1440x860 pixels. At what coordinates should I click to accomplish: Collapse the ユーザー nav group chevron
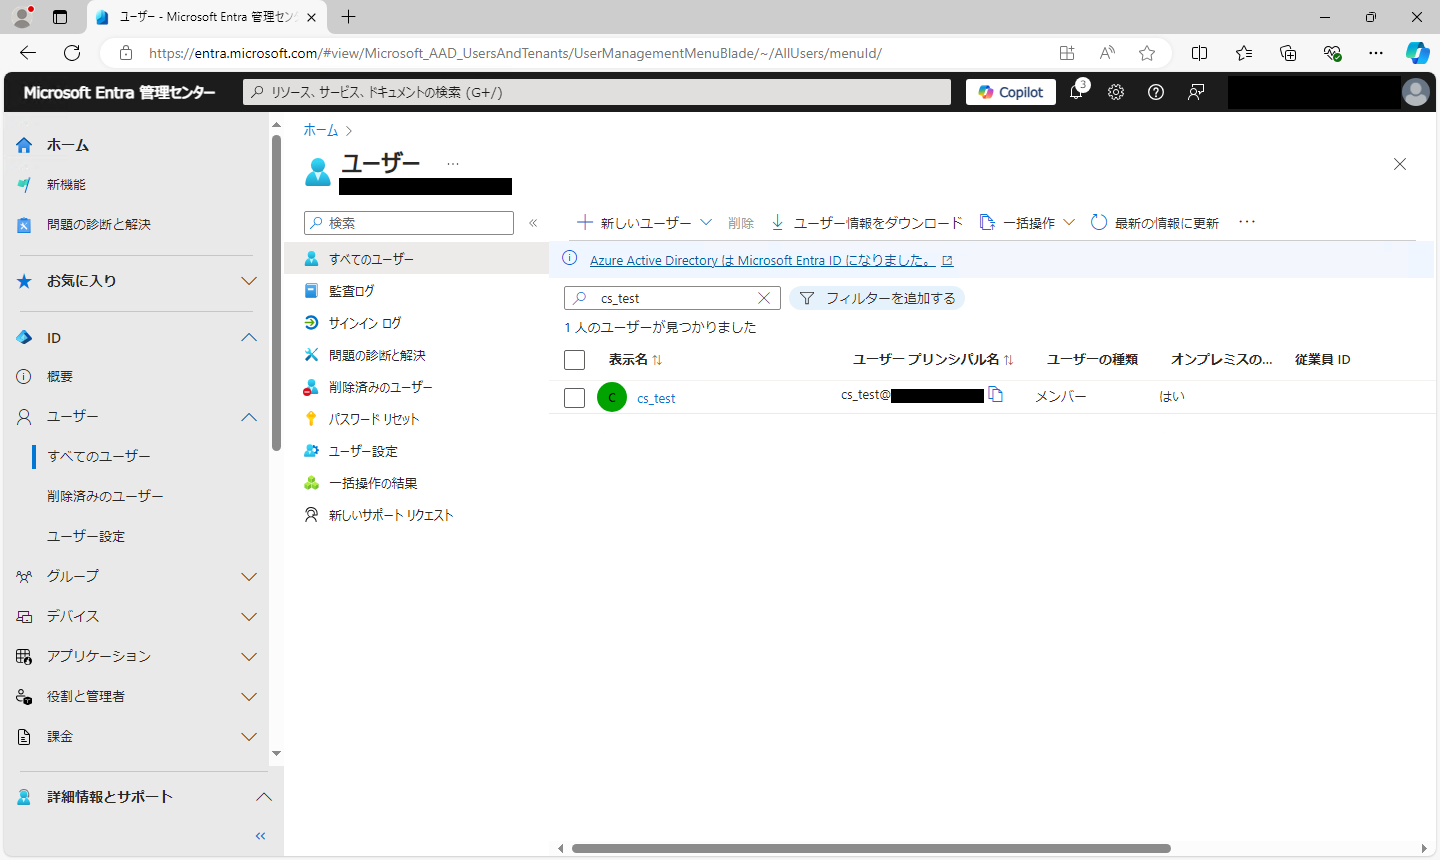click(x=249, y=417)
